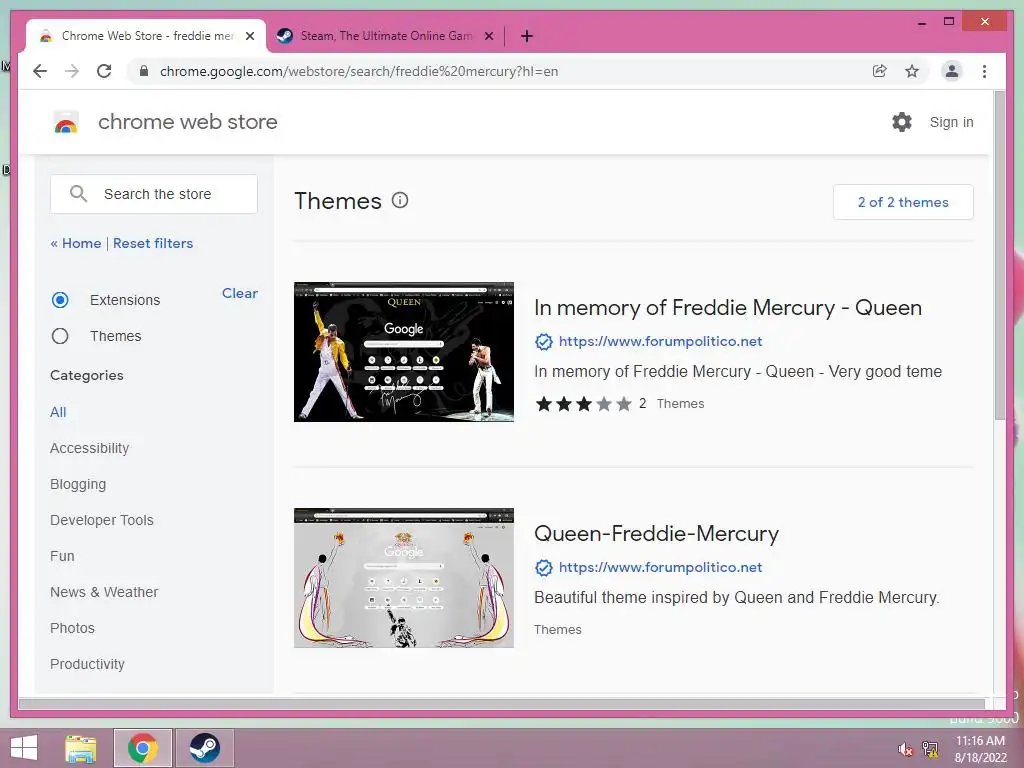Select the Extensions radio button
The height and width of the screenshot is (768, 1024).
tap(60, 300)
